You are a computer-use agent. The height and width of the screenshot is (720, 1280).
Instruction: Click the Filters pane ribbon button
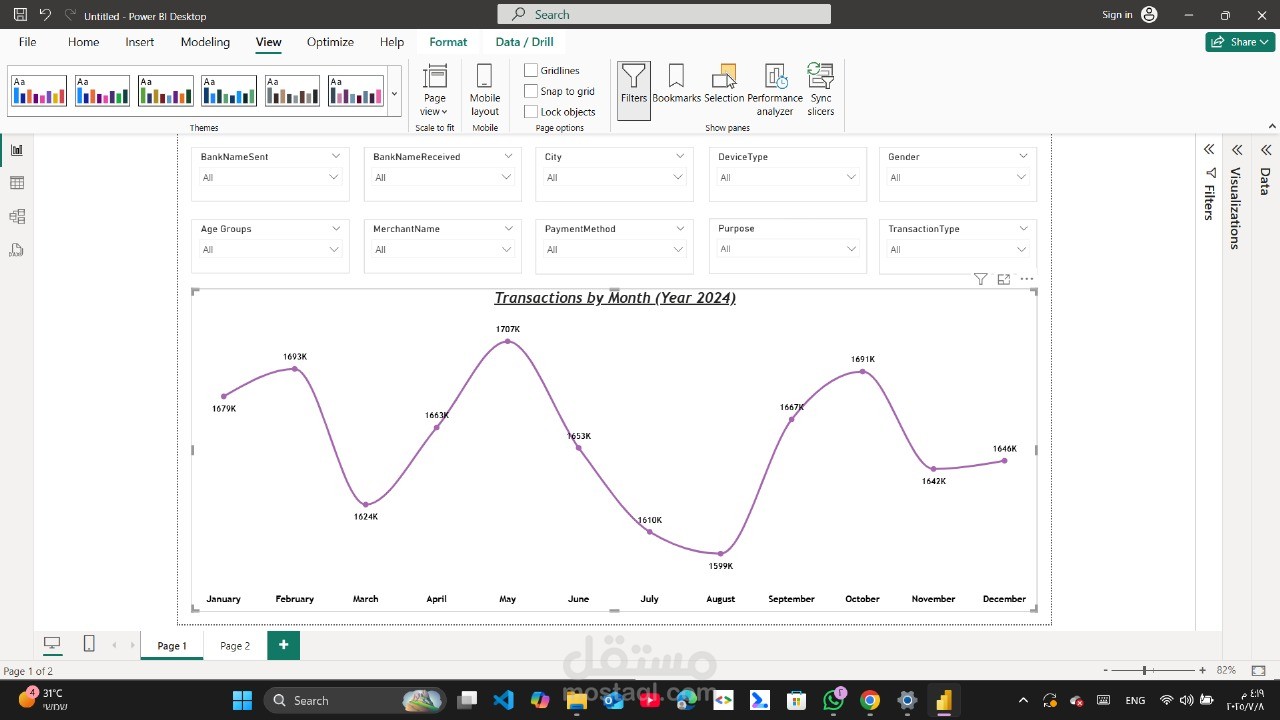pyautogui.click(x=633, y=85)
